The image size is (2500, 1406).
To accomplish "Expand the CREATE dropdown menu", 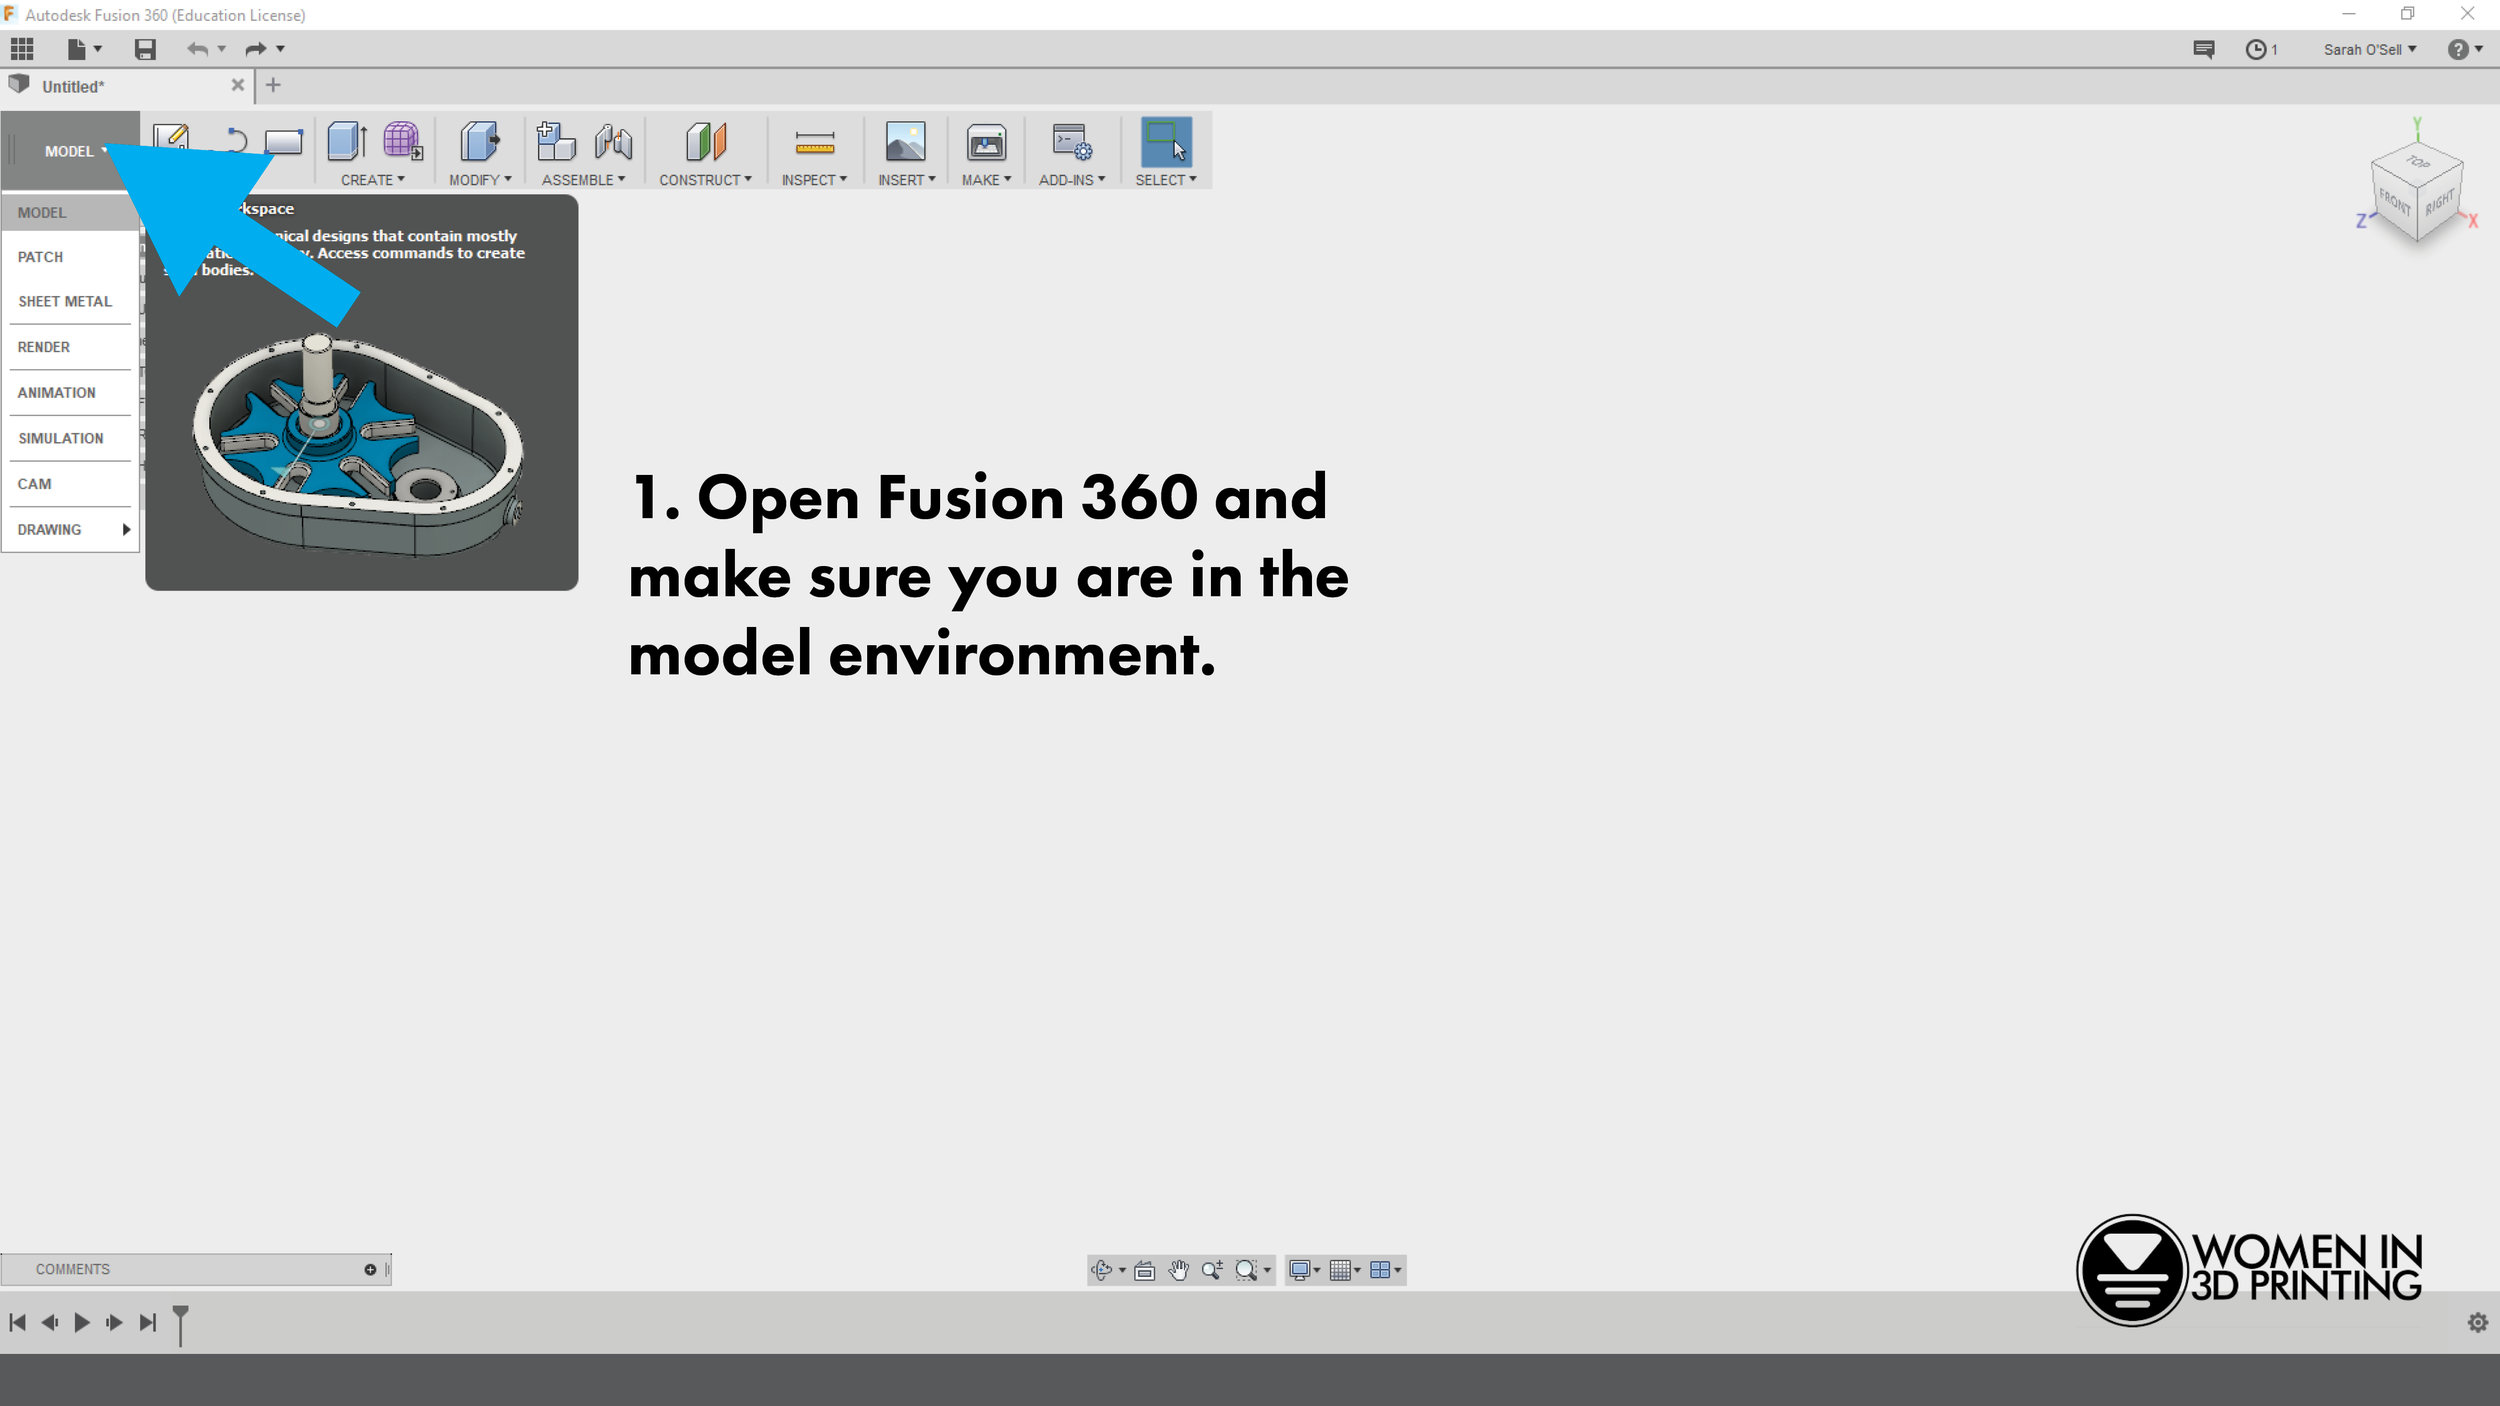I will pos(372,180).
